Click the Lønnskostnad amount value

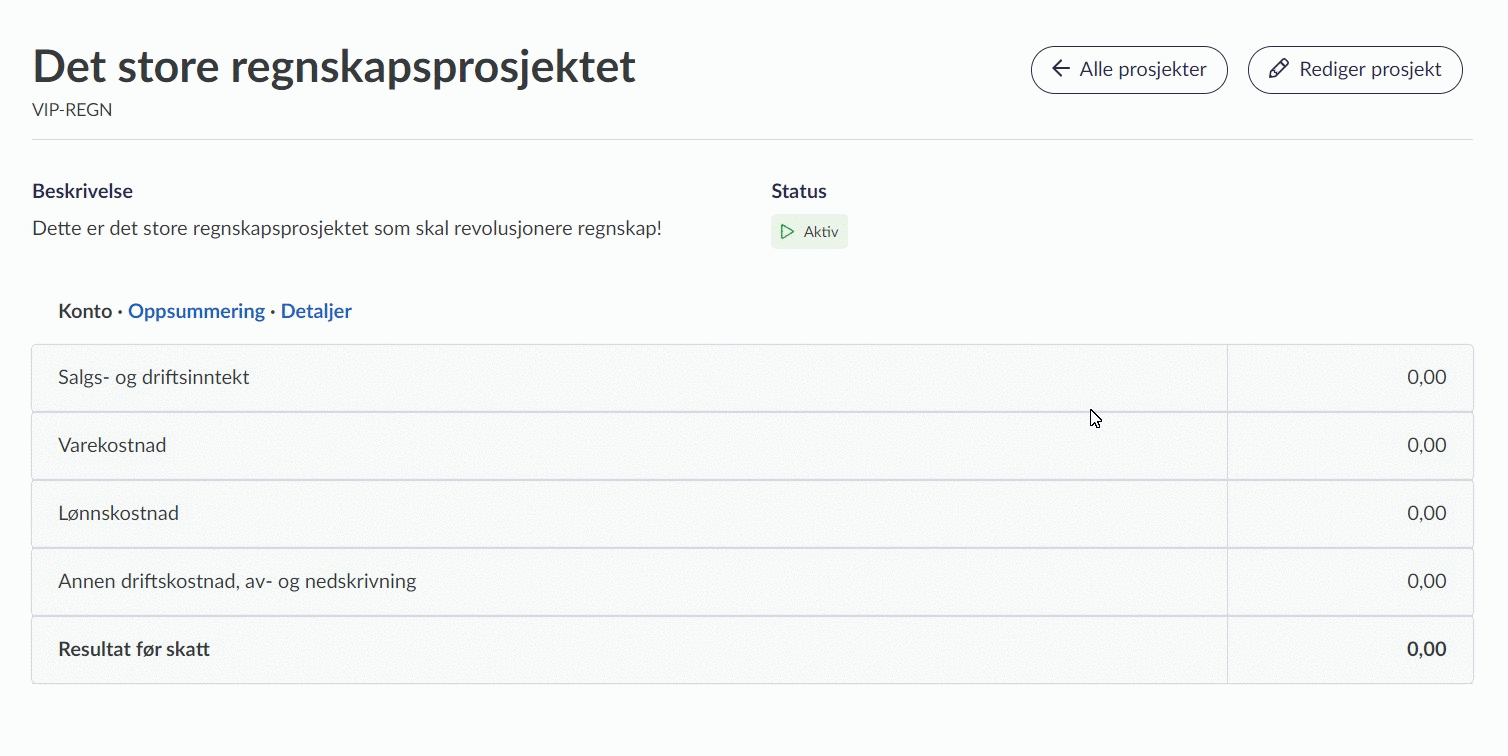[x=1426, y=513]
